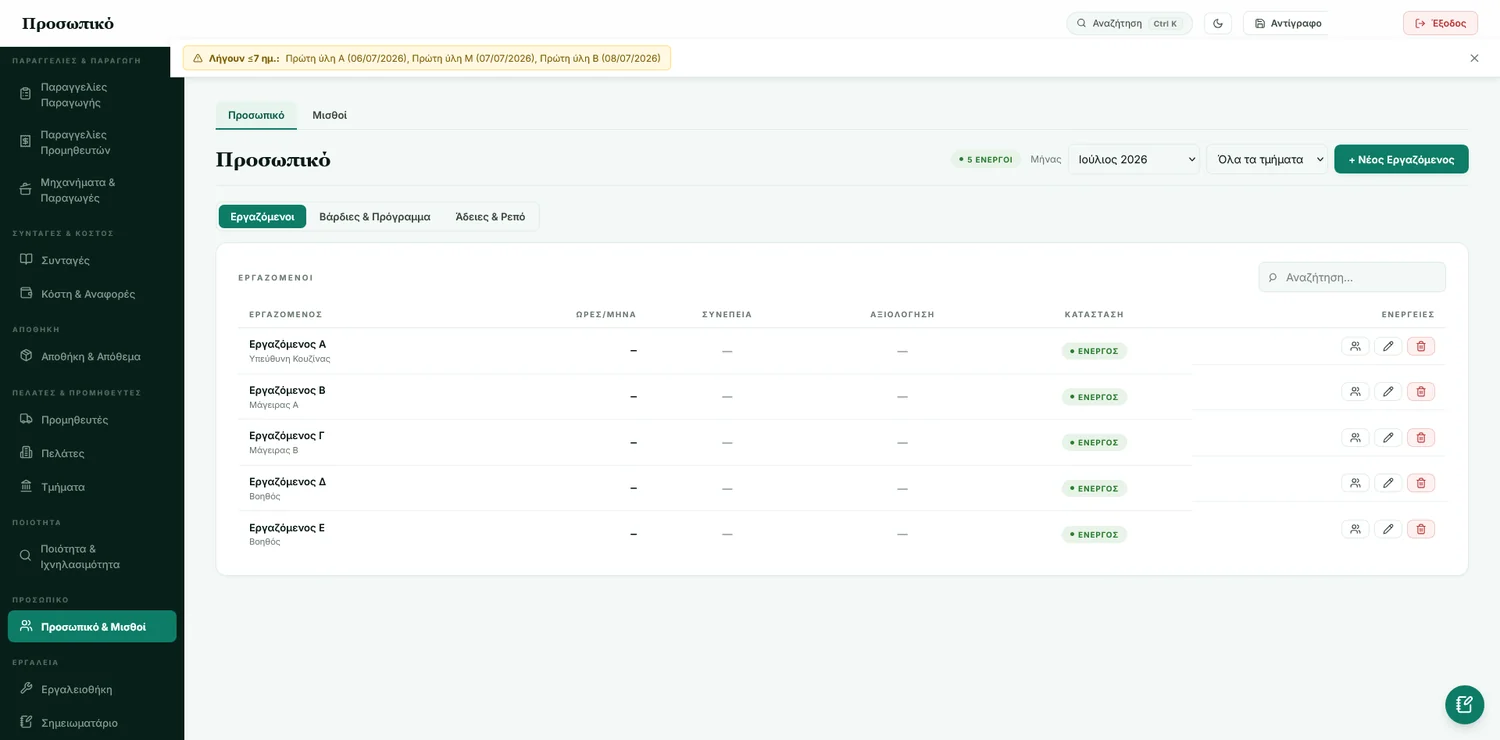Delete Εργαζόμενος Ε with the trash icon
The height and width of the screenshot is (740, 1500).
[1421, 529]
